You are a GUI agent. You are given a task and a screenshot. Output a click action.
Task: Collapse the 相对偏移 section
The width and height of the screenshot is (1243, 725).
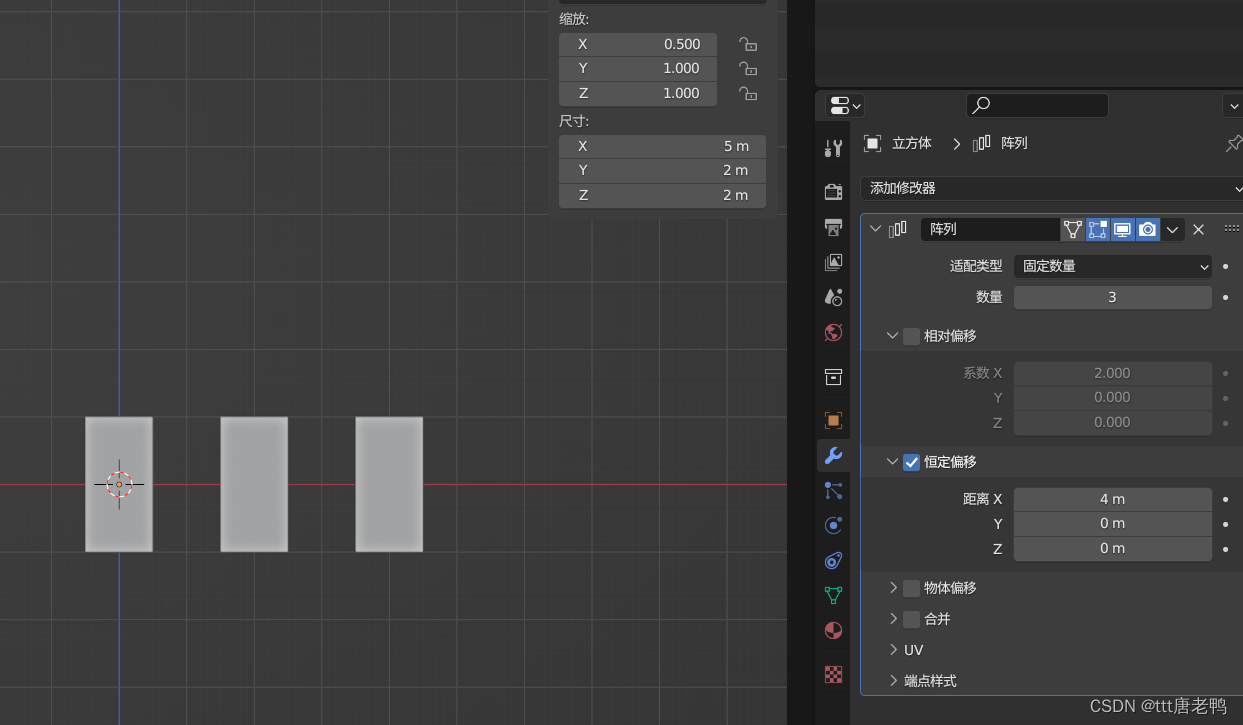[x=892, y=336]
